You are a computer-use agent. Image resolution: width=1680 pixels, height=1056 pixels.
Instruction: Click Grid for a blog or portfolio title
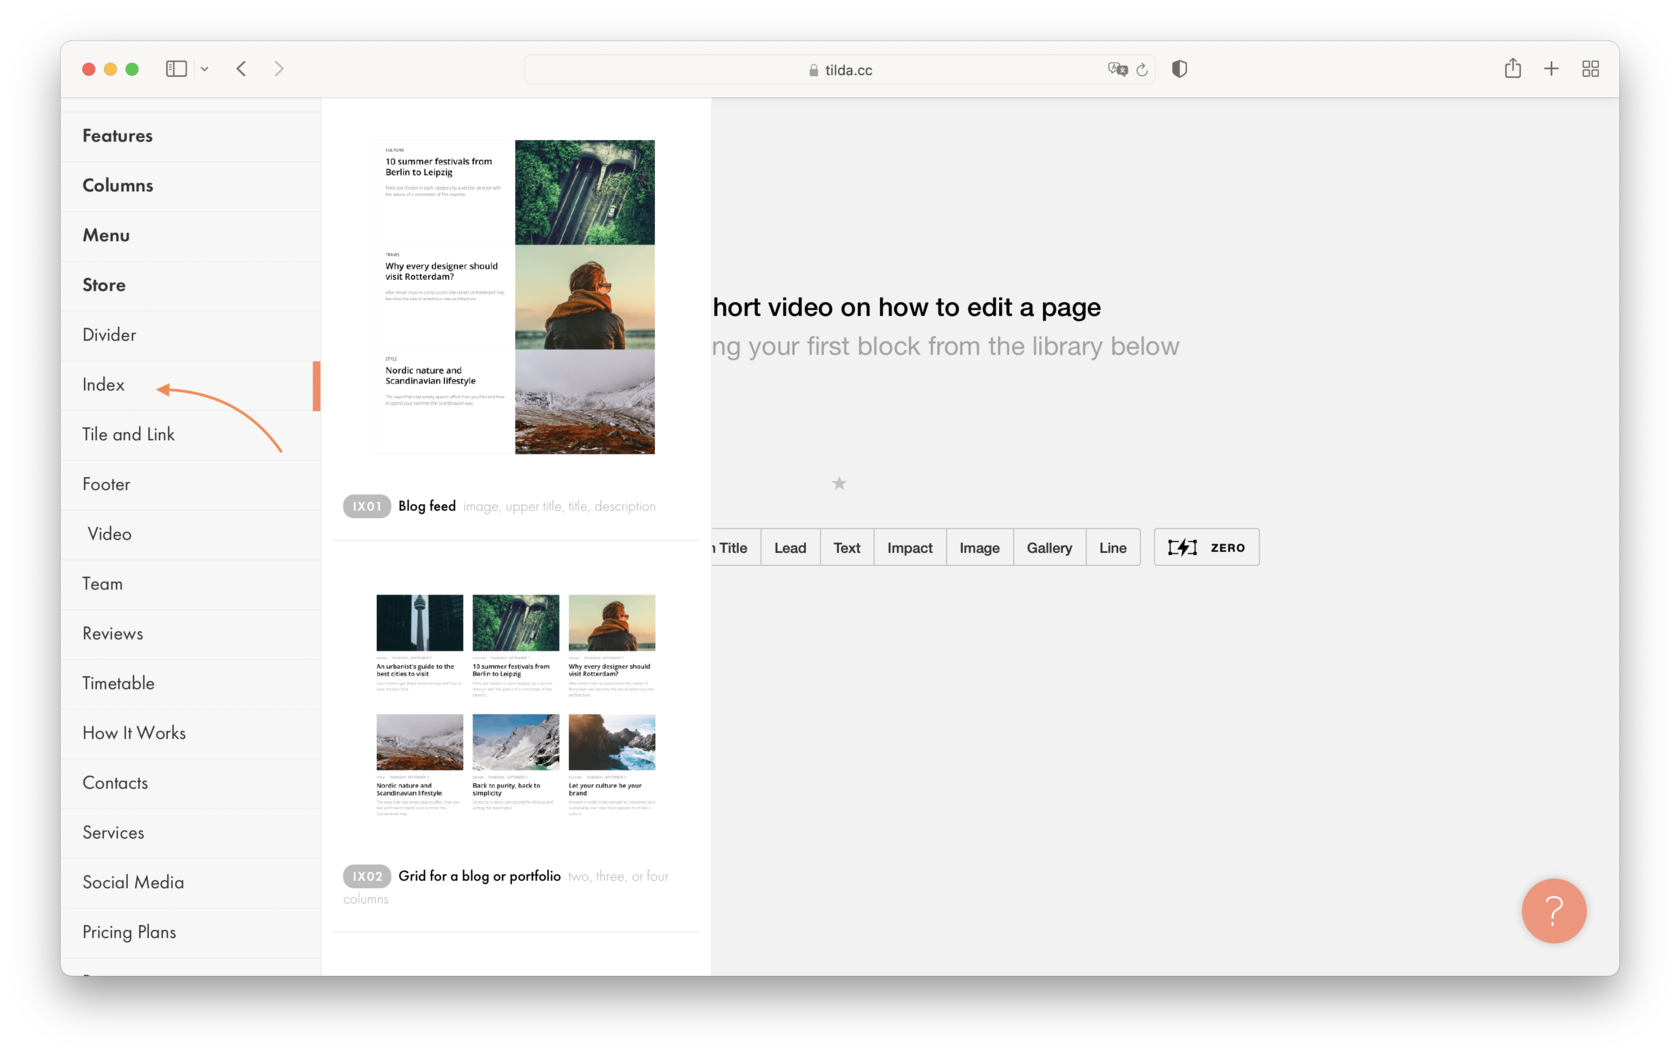(x=479, y=877)
